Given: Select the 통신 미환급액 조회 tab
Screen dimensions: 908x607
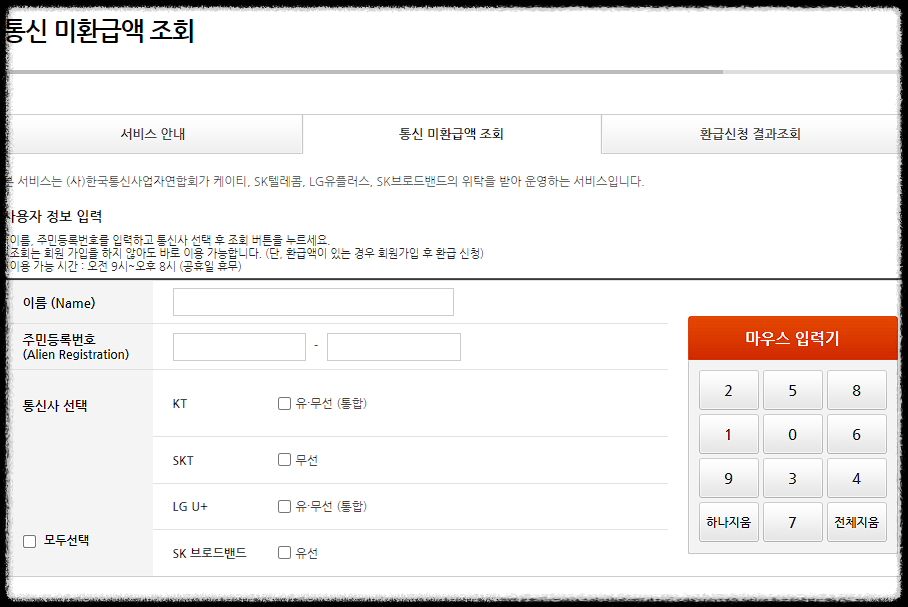Looking at the screenshot, I should click(x=451, y=134).
